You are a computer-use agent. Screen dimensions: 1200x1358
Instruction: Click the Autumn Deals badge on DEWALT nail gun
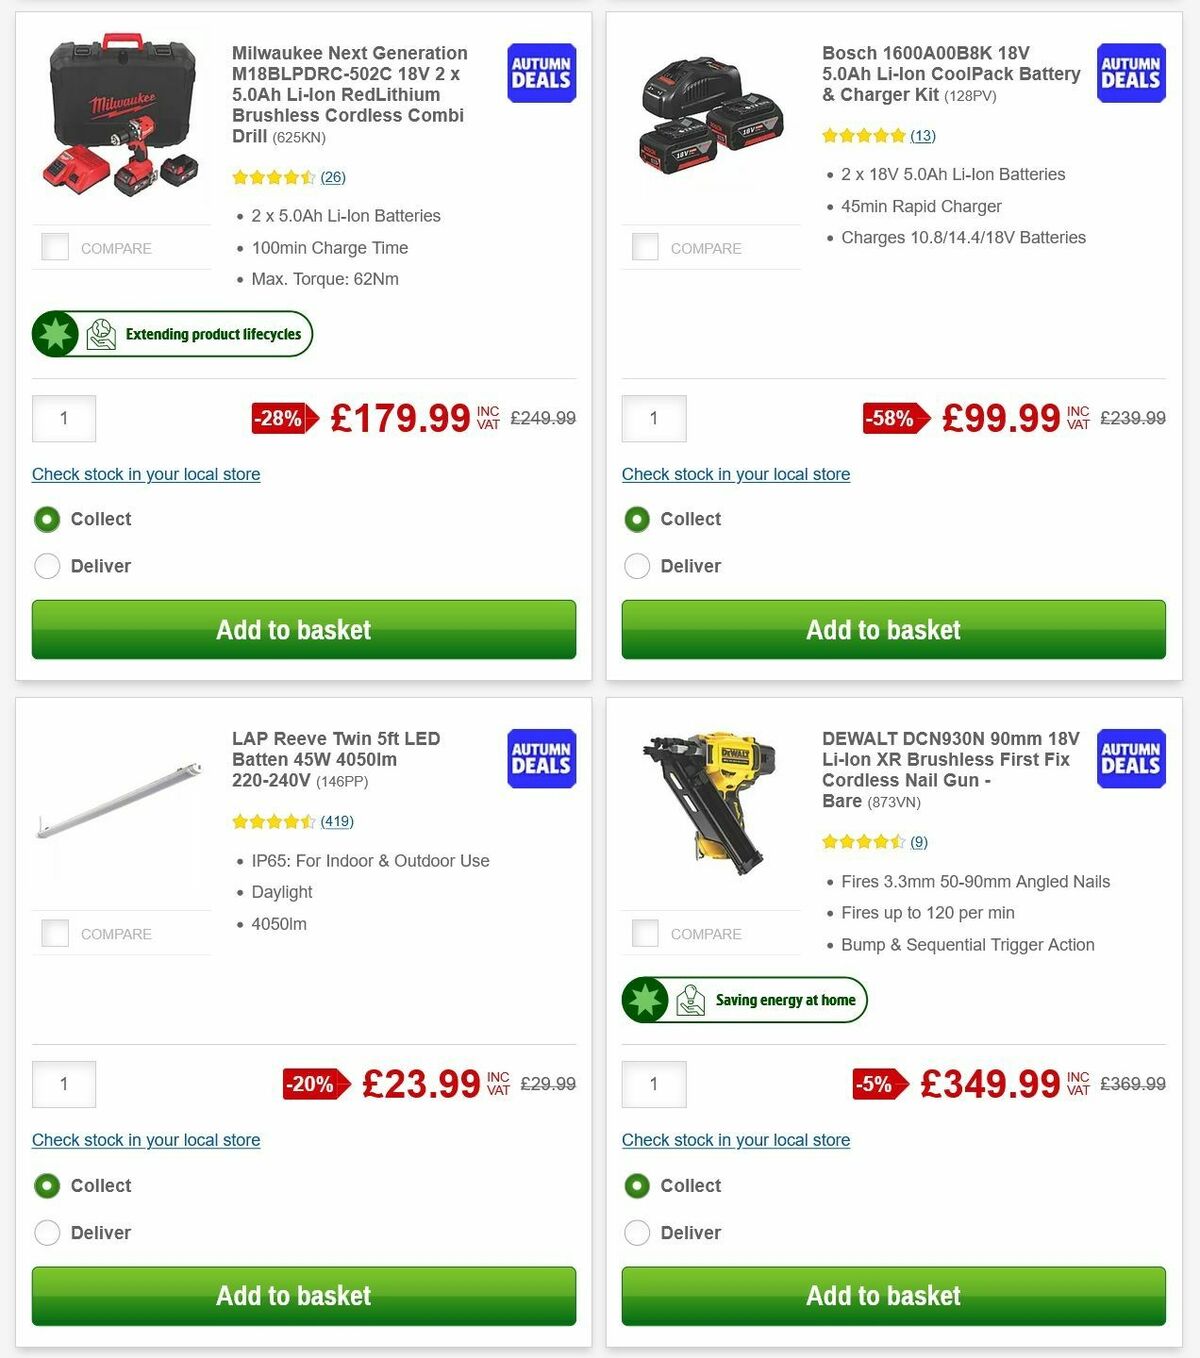(1130, 759)
